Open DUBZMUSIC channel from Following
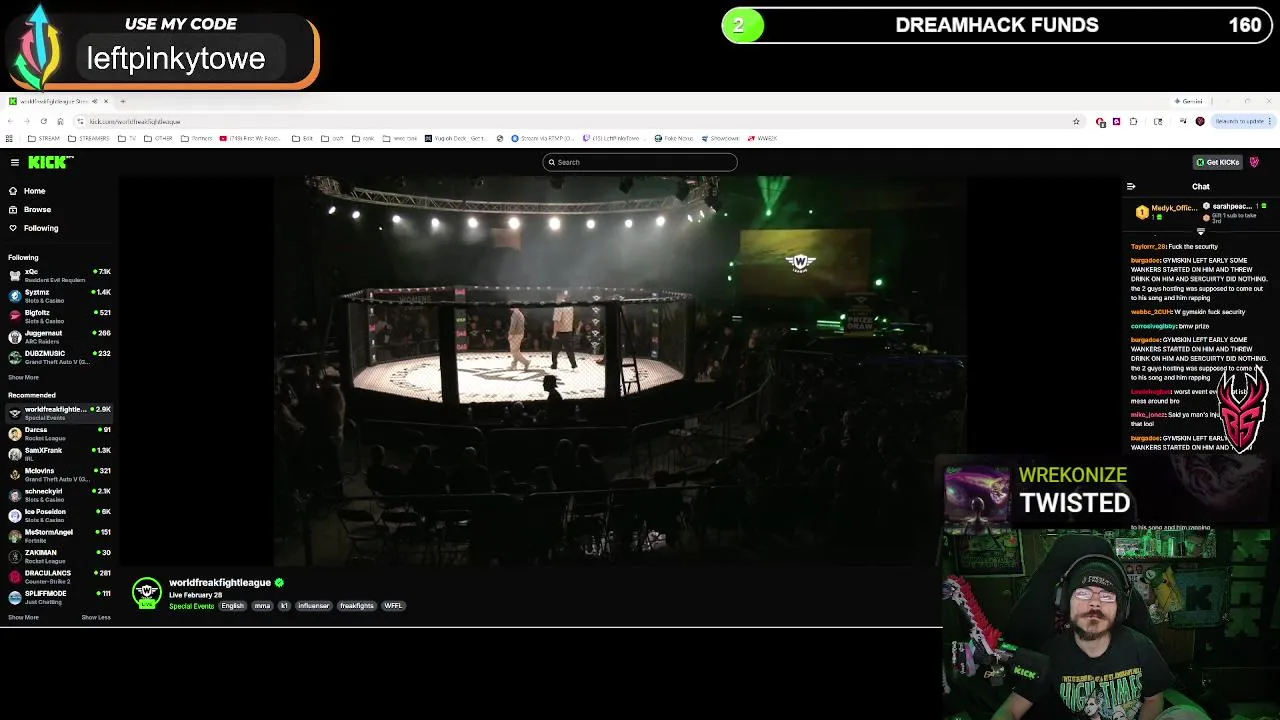The height and width of the screenshot is (720, 1280). (x=60, y=357)
